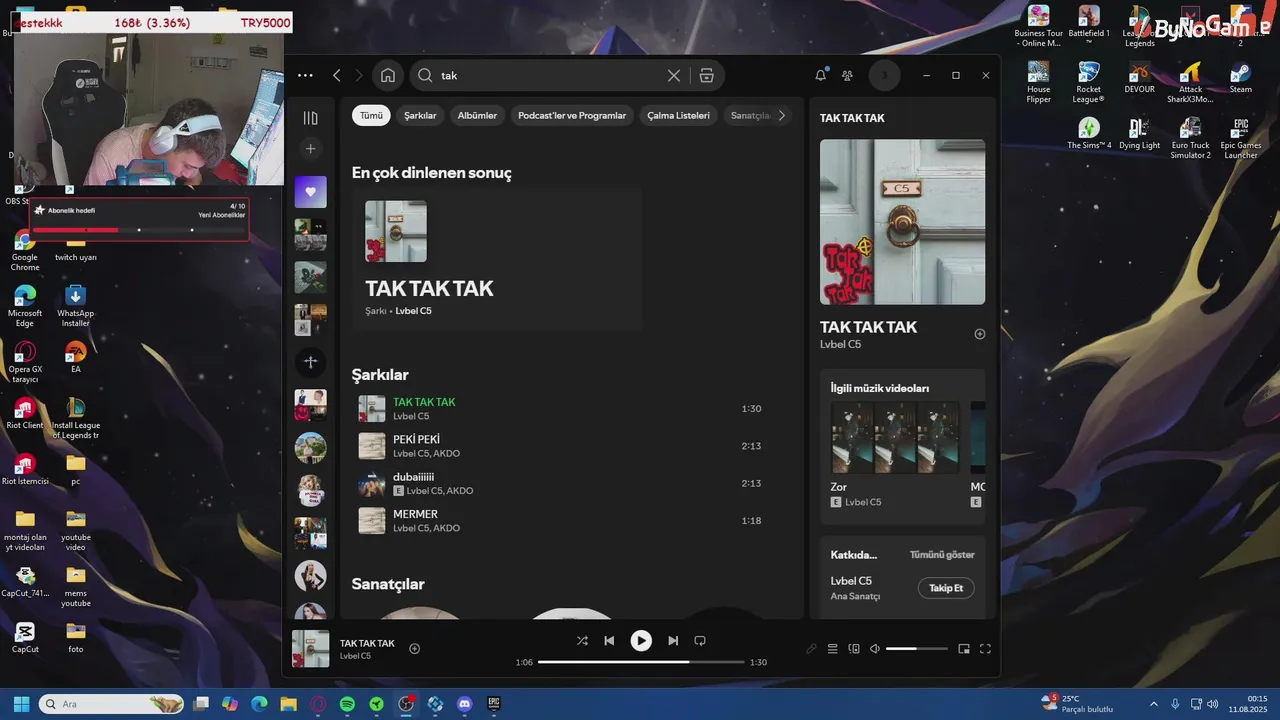The height and width of the screenshot is (720, 1280).
Task: Select the CapCut desktop icon
Action: 25,638
